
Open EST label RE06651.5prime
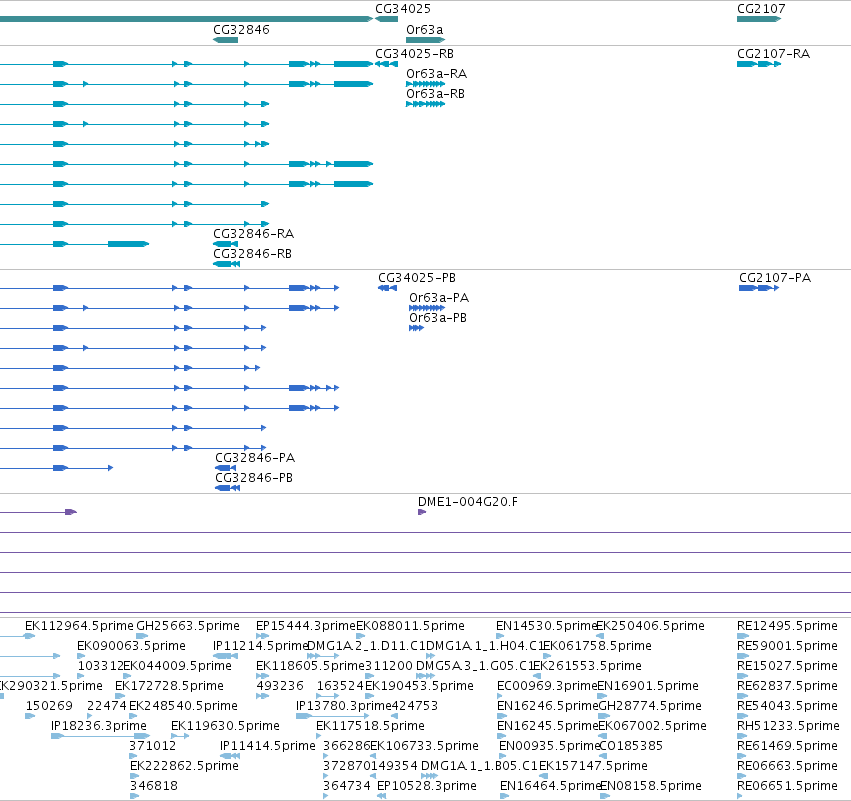click(x=787, y=786)
